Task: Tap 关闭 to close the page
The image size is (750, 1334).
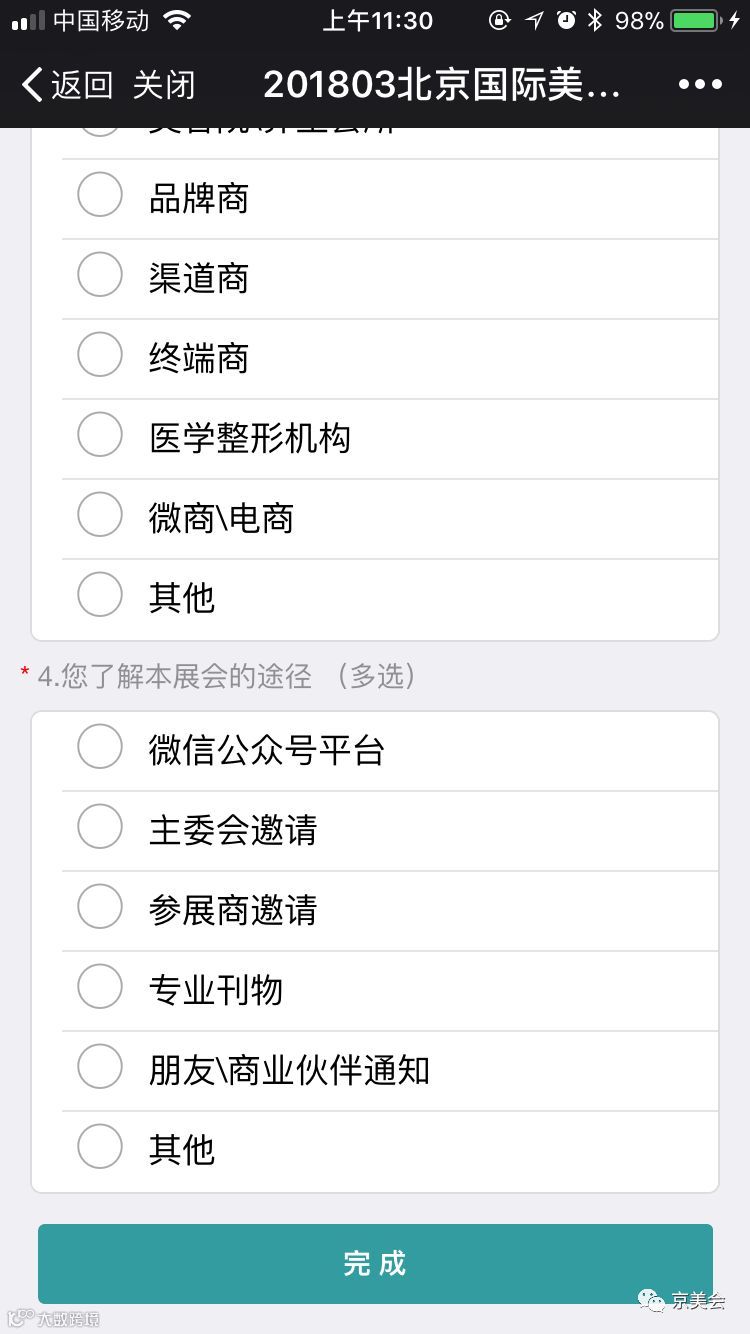Action: (x=164, y=85)
